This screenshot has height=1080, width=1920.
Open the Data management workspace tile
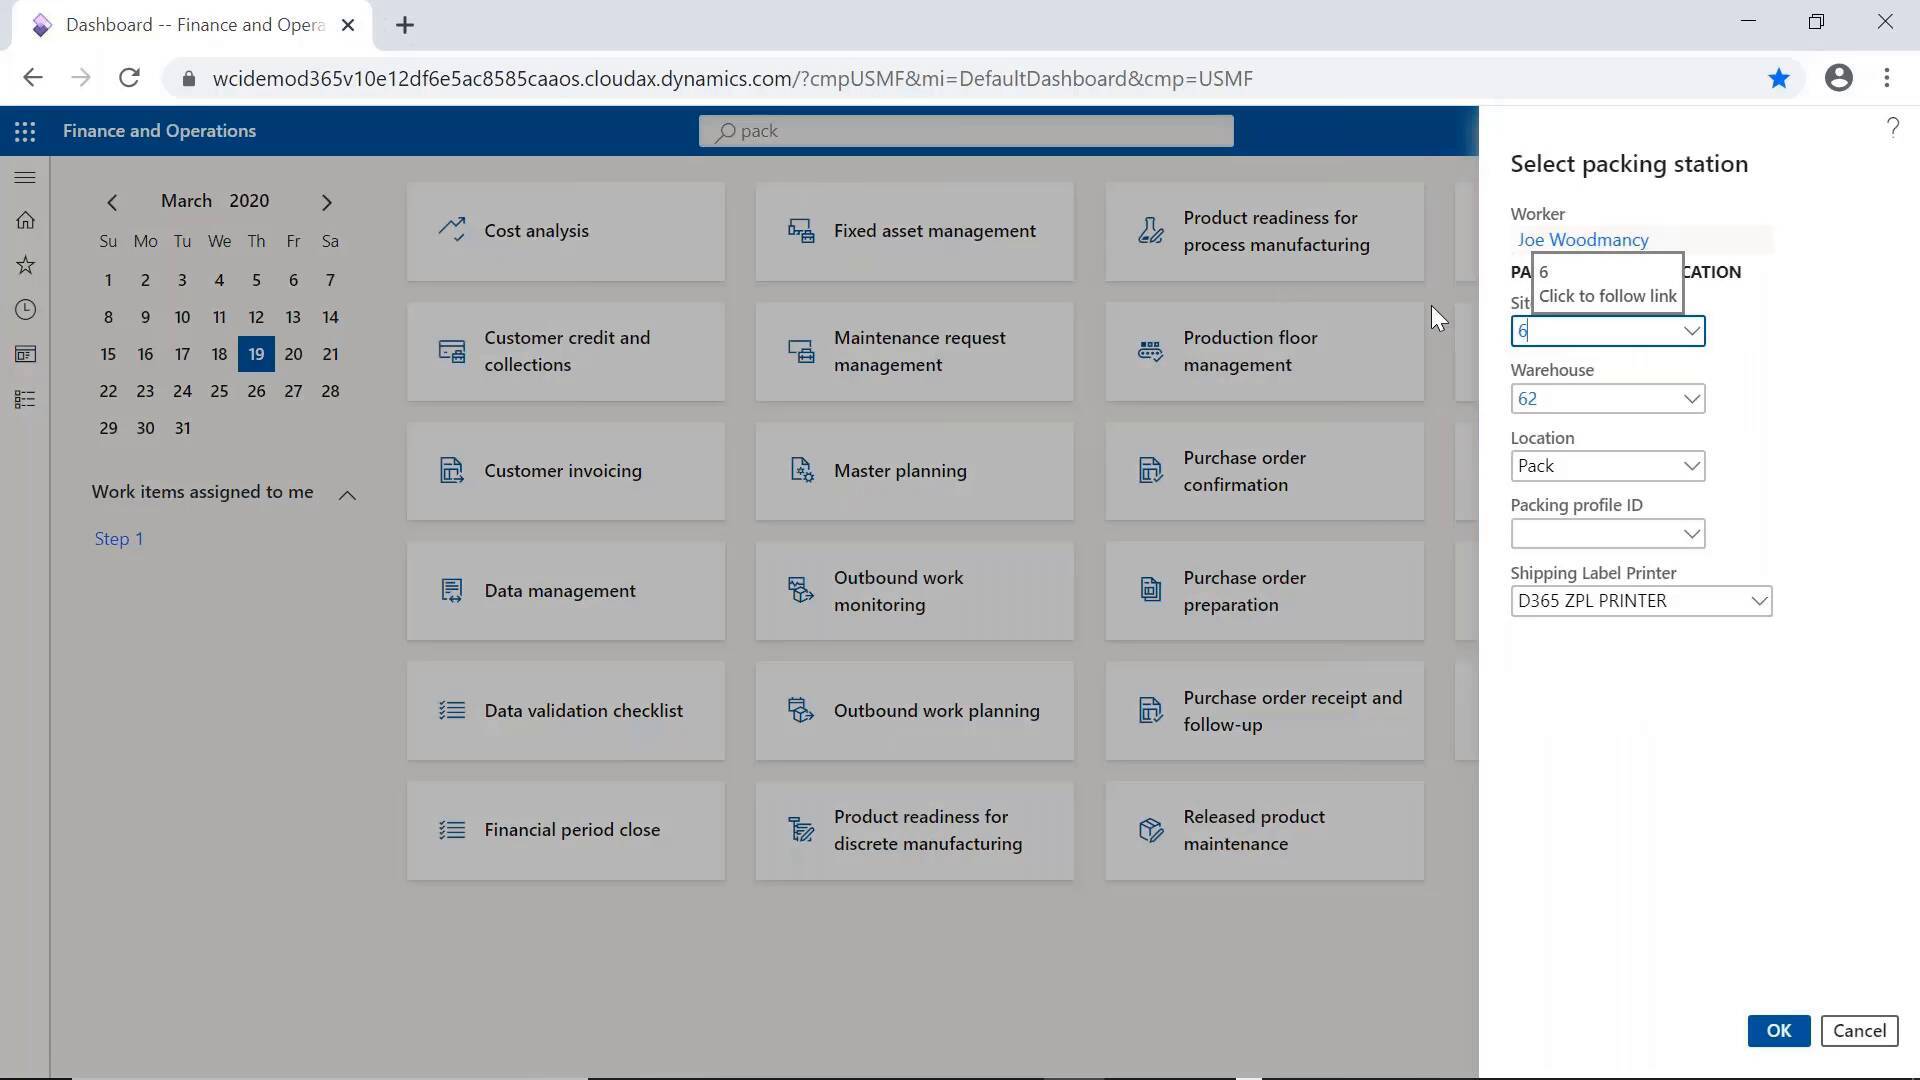pos(565,590)
